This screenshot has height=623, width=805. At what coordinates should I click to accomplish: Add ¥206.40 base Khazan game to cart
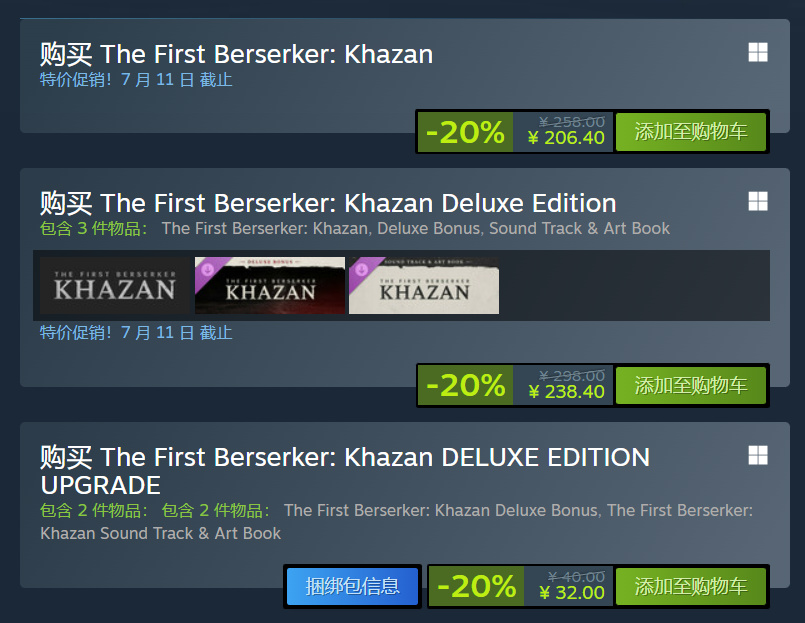(x=690, y=132)
